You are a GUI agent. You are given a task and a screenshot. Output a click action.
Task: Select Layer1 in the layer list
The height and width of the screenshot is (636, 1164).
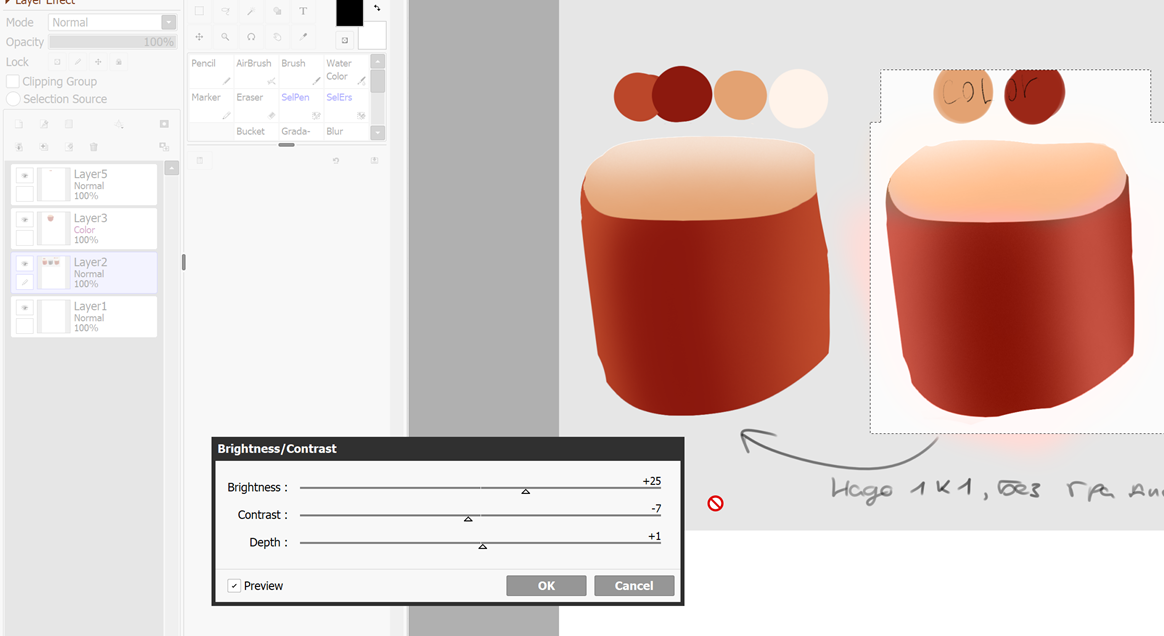click(84, 317)
